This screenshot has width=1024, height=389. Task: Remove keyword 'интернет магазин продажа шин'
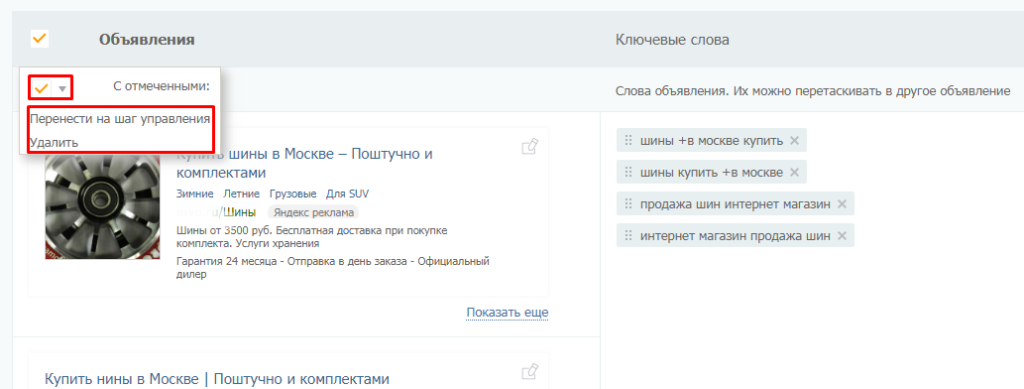(842, 236)
